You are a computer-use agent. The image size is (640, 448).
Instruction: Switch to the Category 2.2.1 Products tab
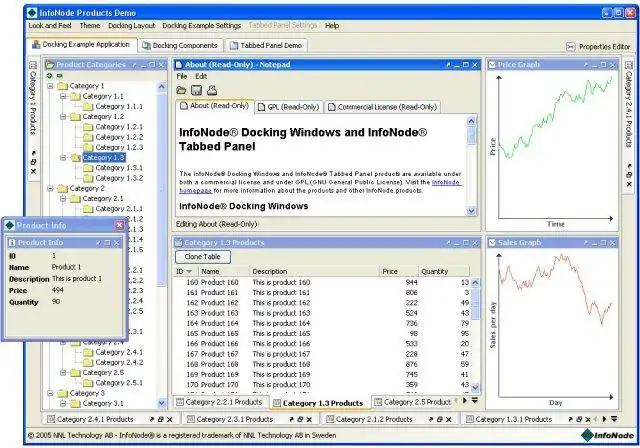point(220,402)
